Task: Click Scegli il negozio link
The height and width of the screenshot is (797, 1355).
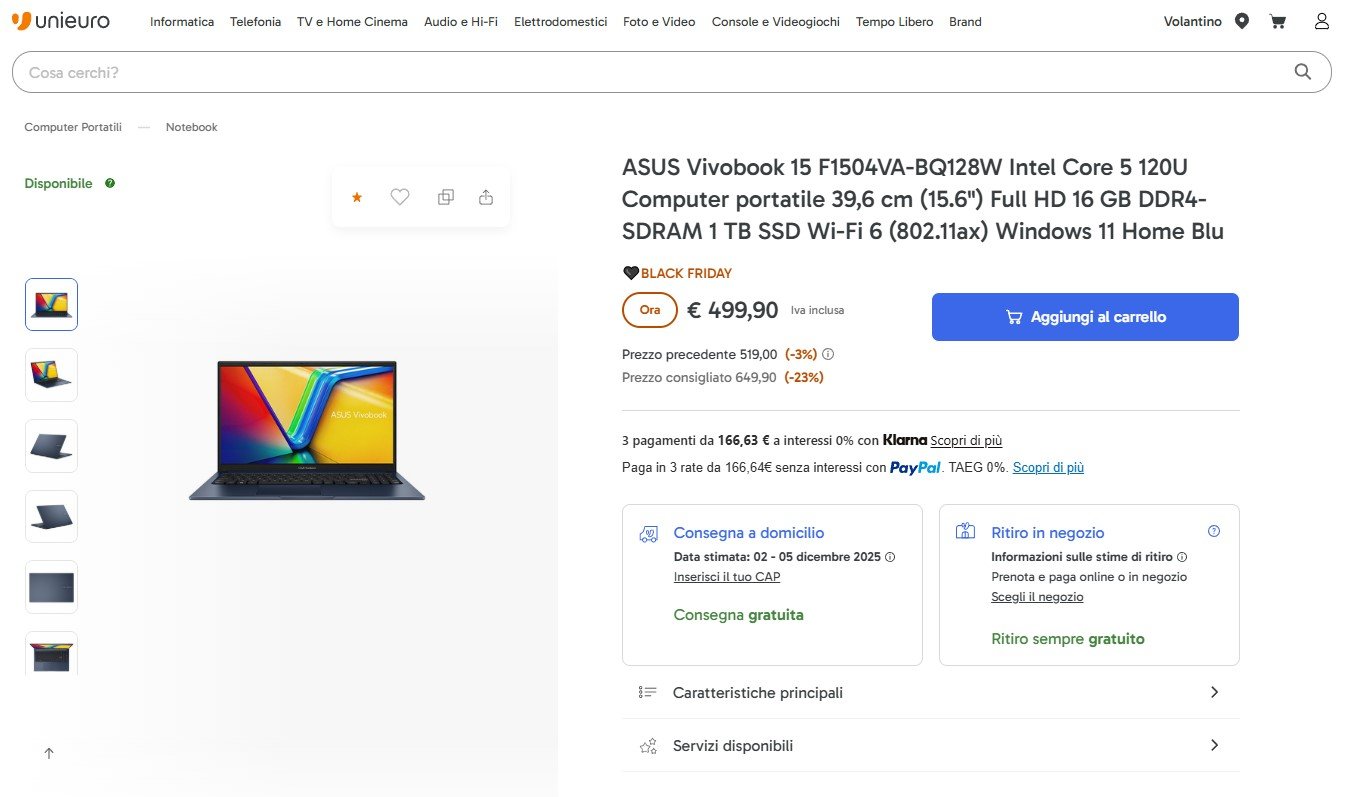Action: pos(1037,597)
